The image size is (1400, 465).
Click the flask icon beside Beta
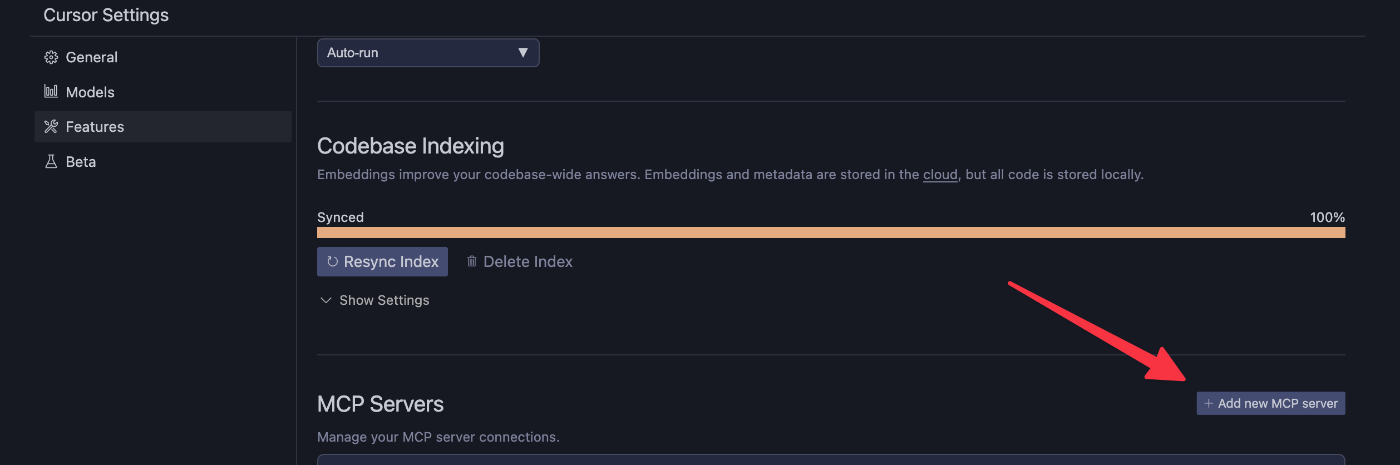(x=51, y=162)
